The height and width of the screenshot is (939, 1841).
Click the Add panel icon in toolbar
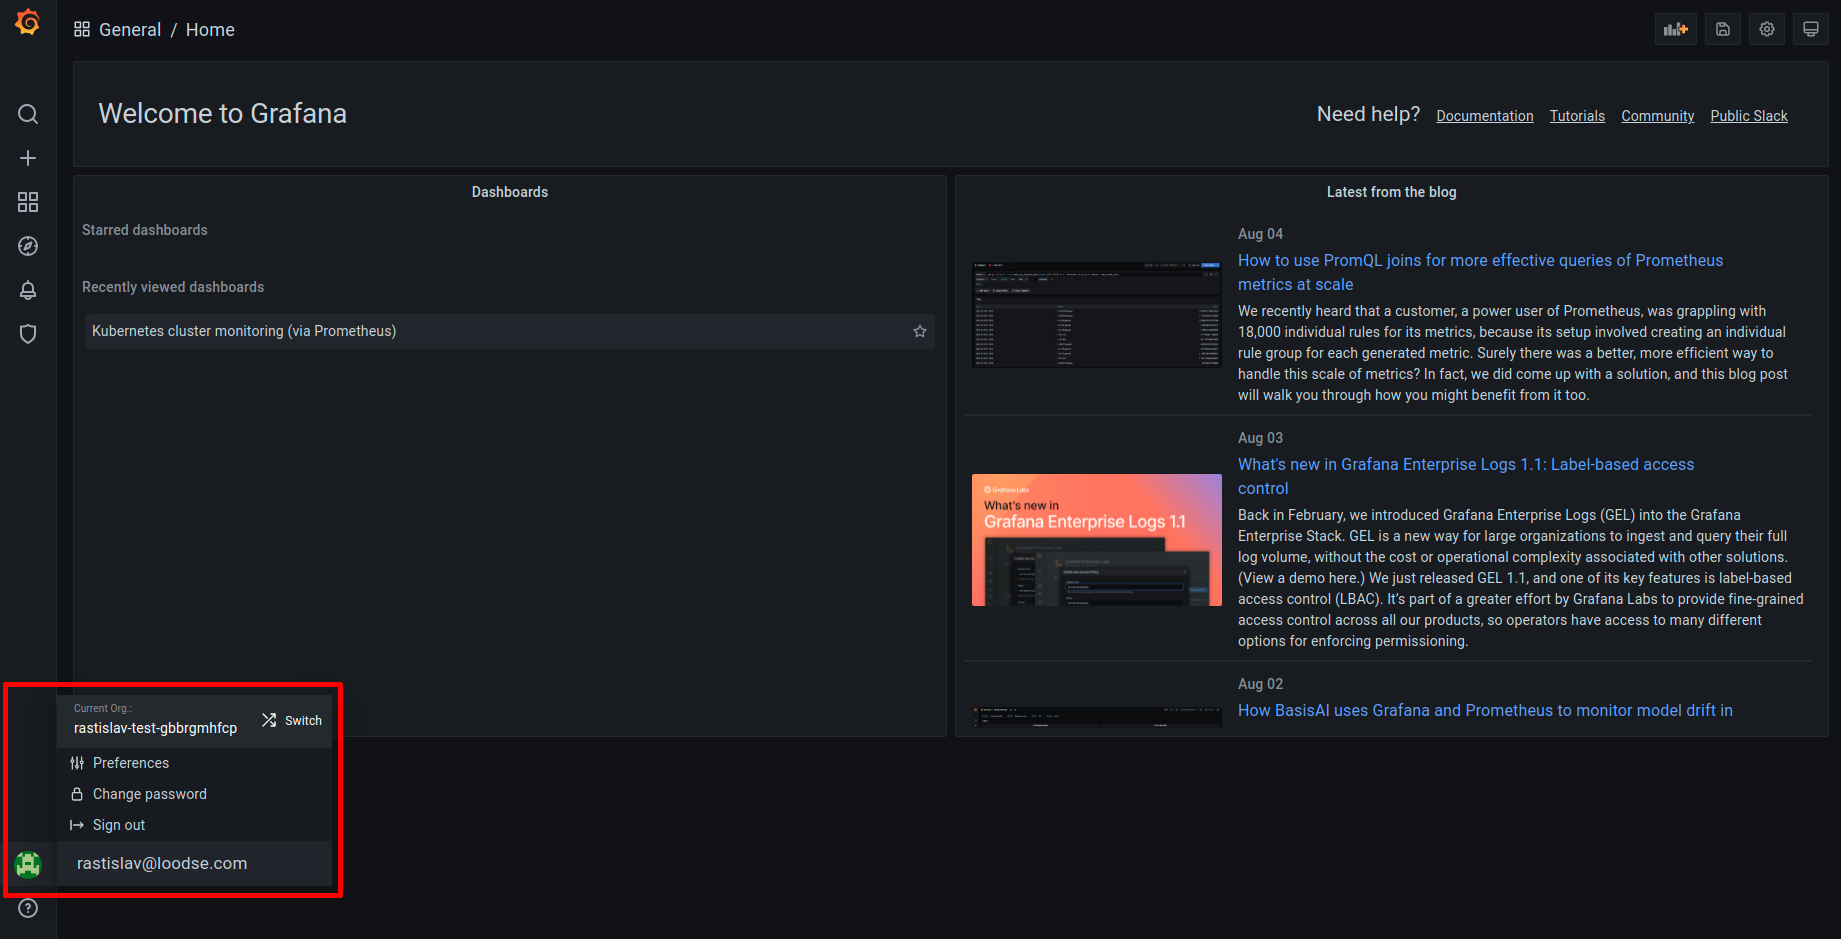point(1675,28)
